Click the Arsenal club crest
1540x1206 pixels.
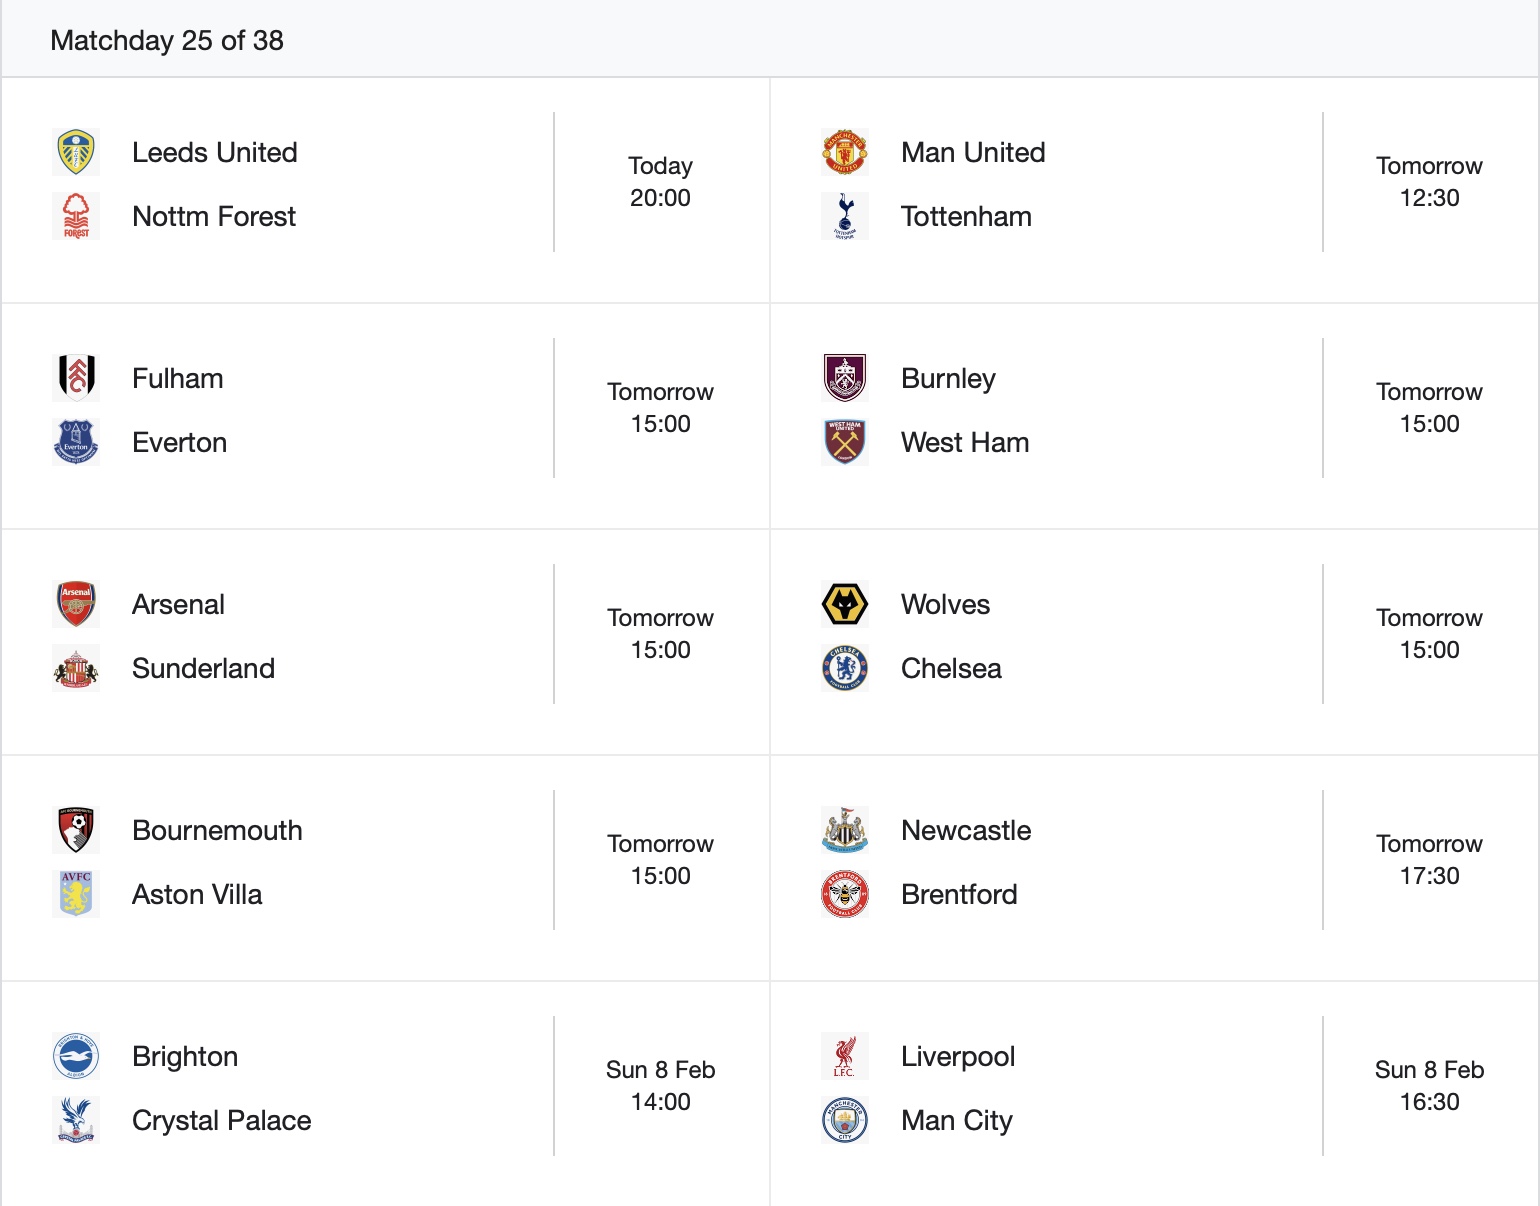pos(76,604)
